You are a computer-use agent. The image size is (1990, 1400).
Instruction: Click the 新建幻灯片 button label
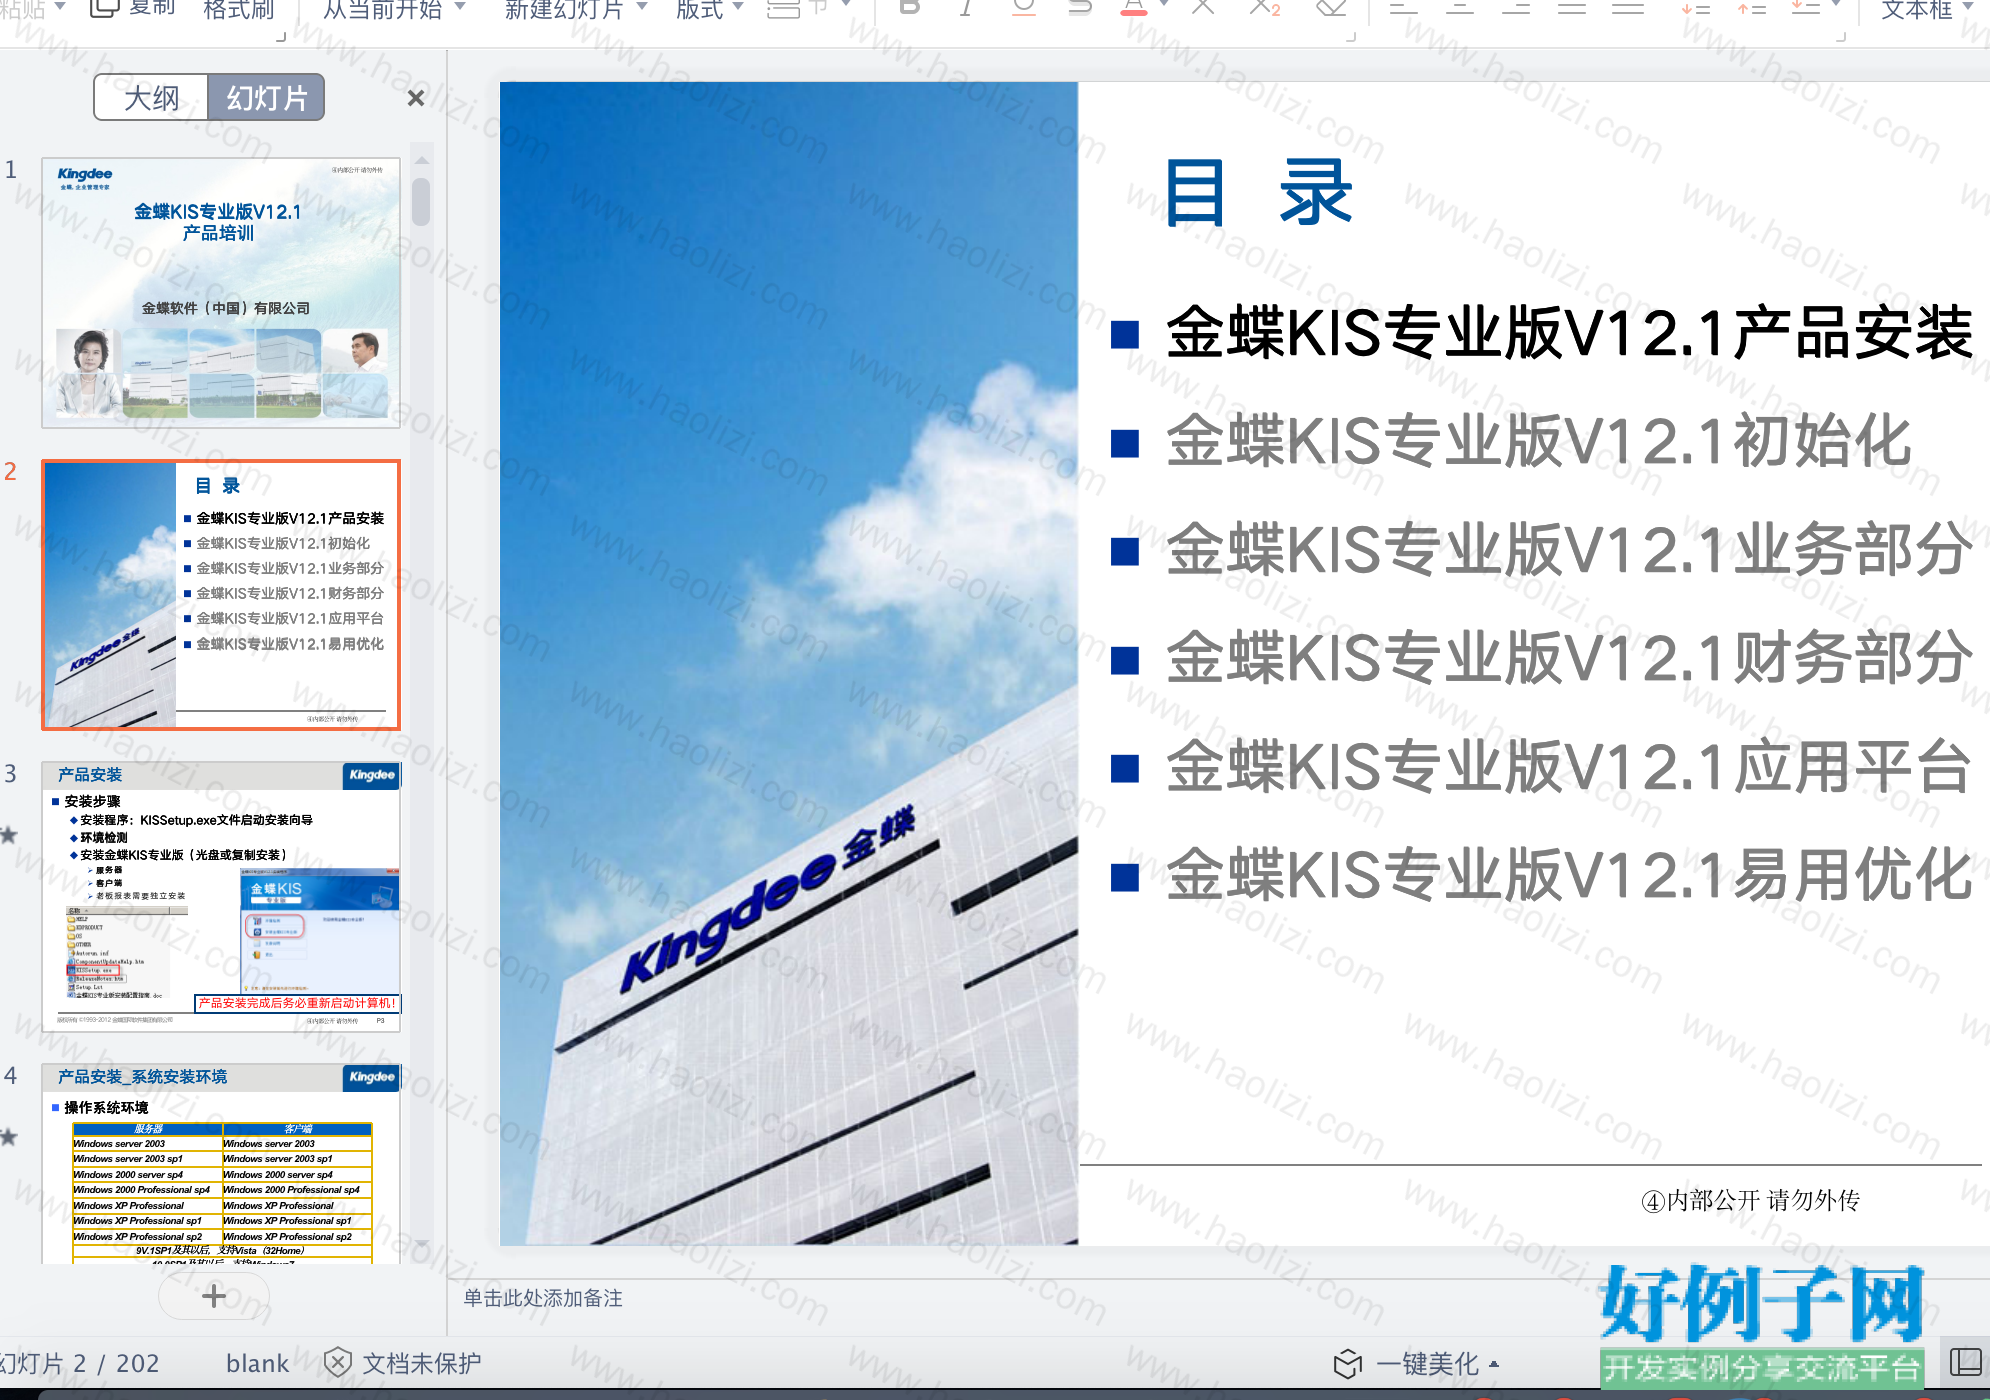(x=564, y=9)
